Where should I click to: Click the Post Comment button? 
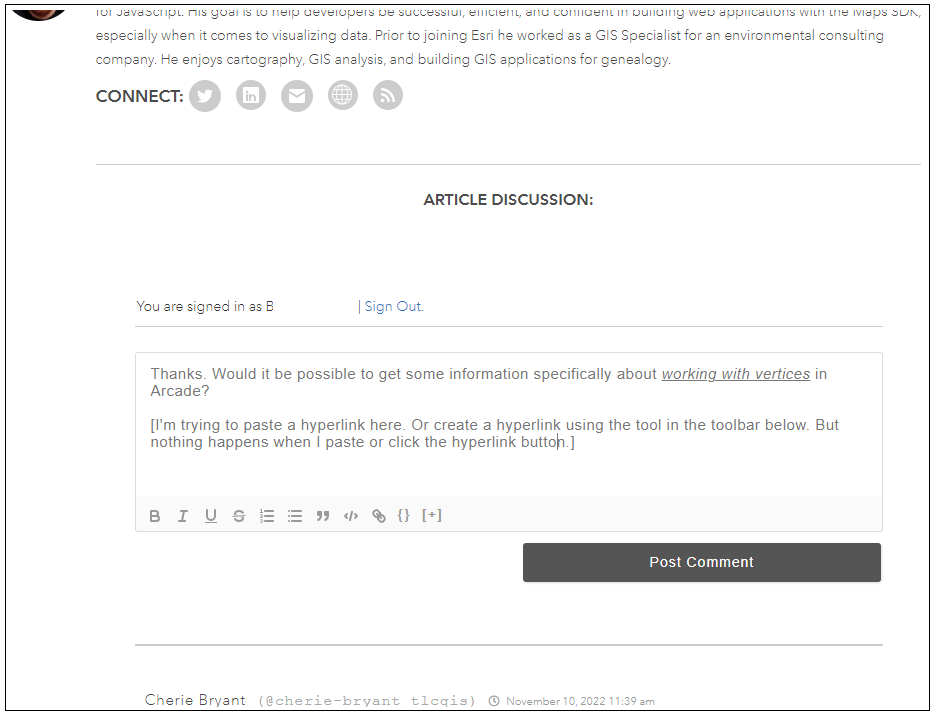(701, 562)
